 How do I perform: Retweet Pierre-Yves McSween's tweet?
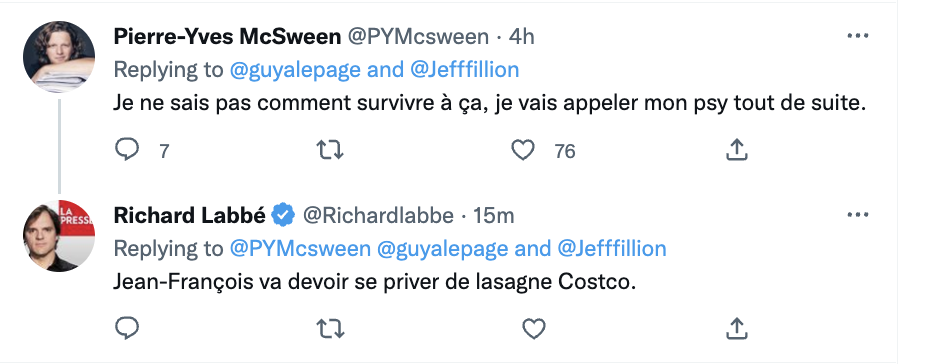point(330,150)
